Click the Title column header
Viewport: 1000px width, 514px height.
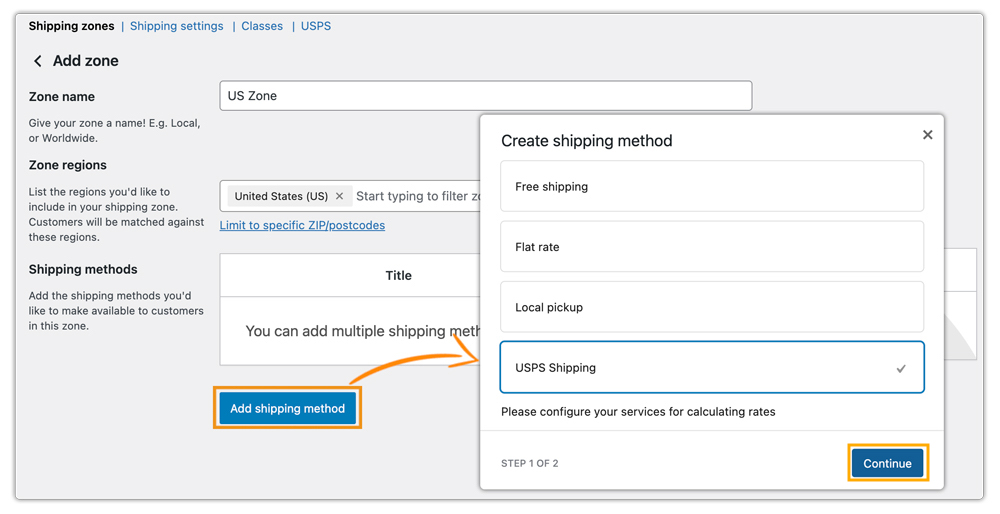(399, 275)
